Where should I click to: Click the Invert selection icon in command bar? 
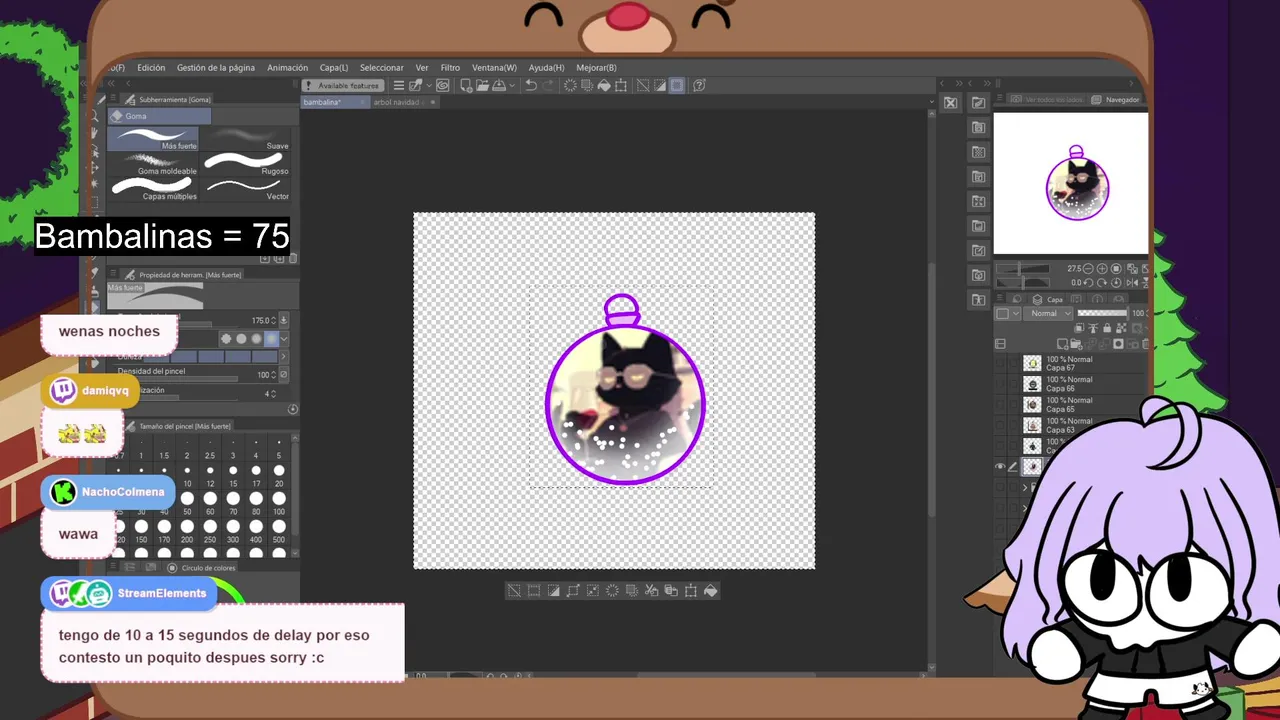click(660, 85)
